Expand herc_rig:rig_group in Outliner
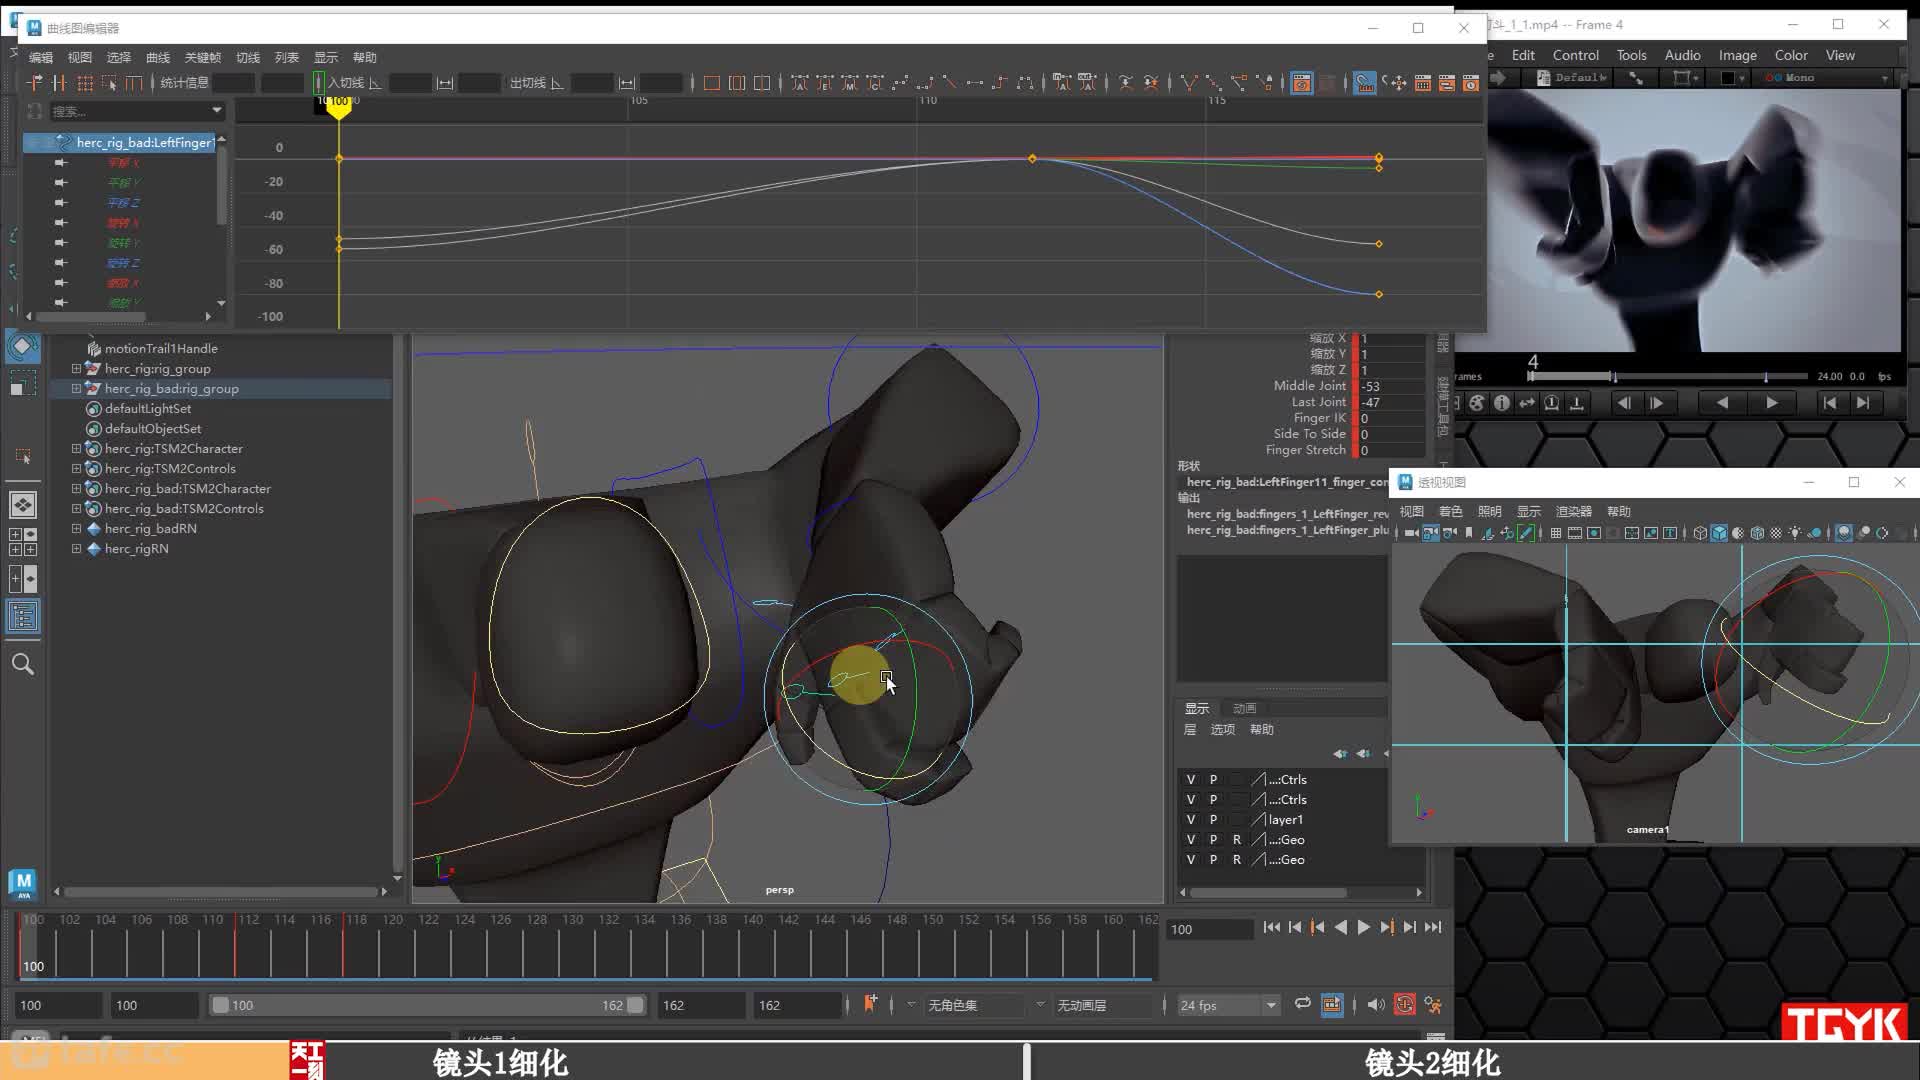Viewport: 1920px width, 1080px height. pos(76,368)
